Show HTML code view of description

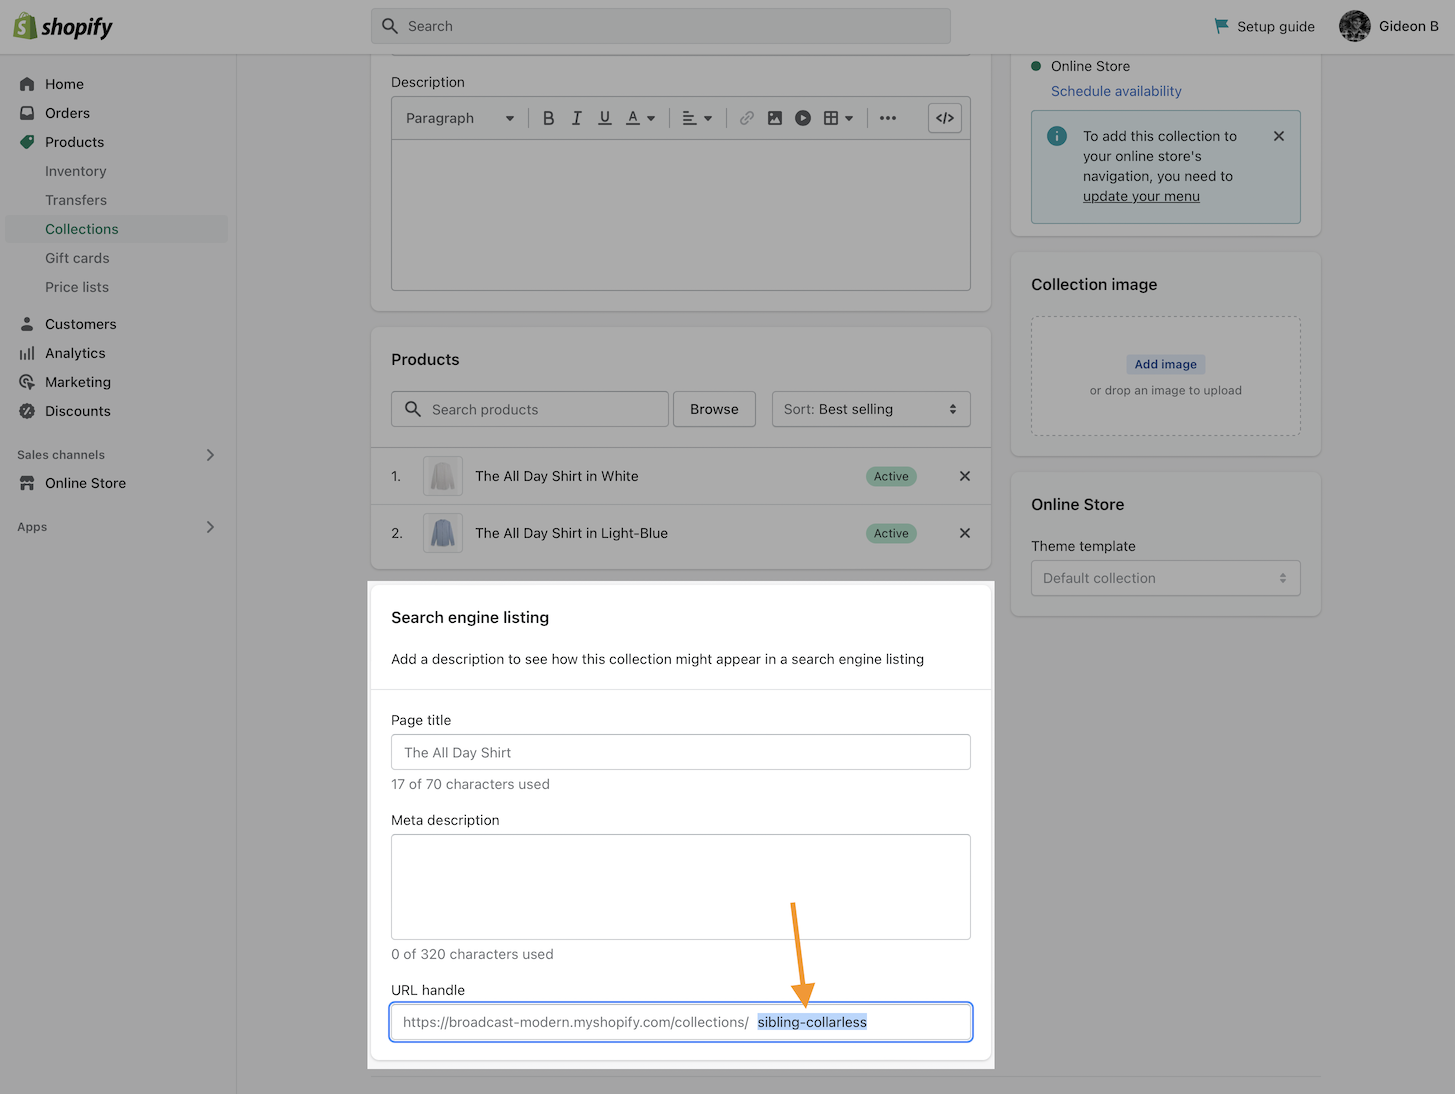[x=944, y=118]
